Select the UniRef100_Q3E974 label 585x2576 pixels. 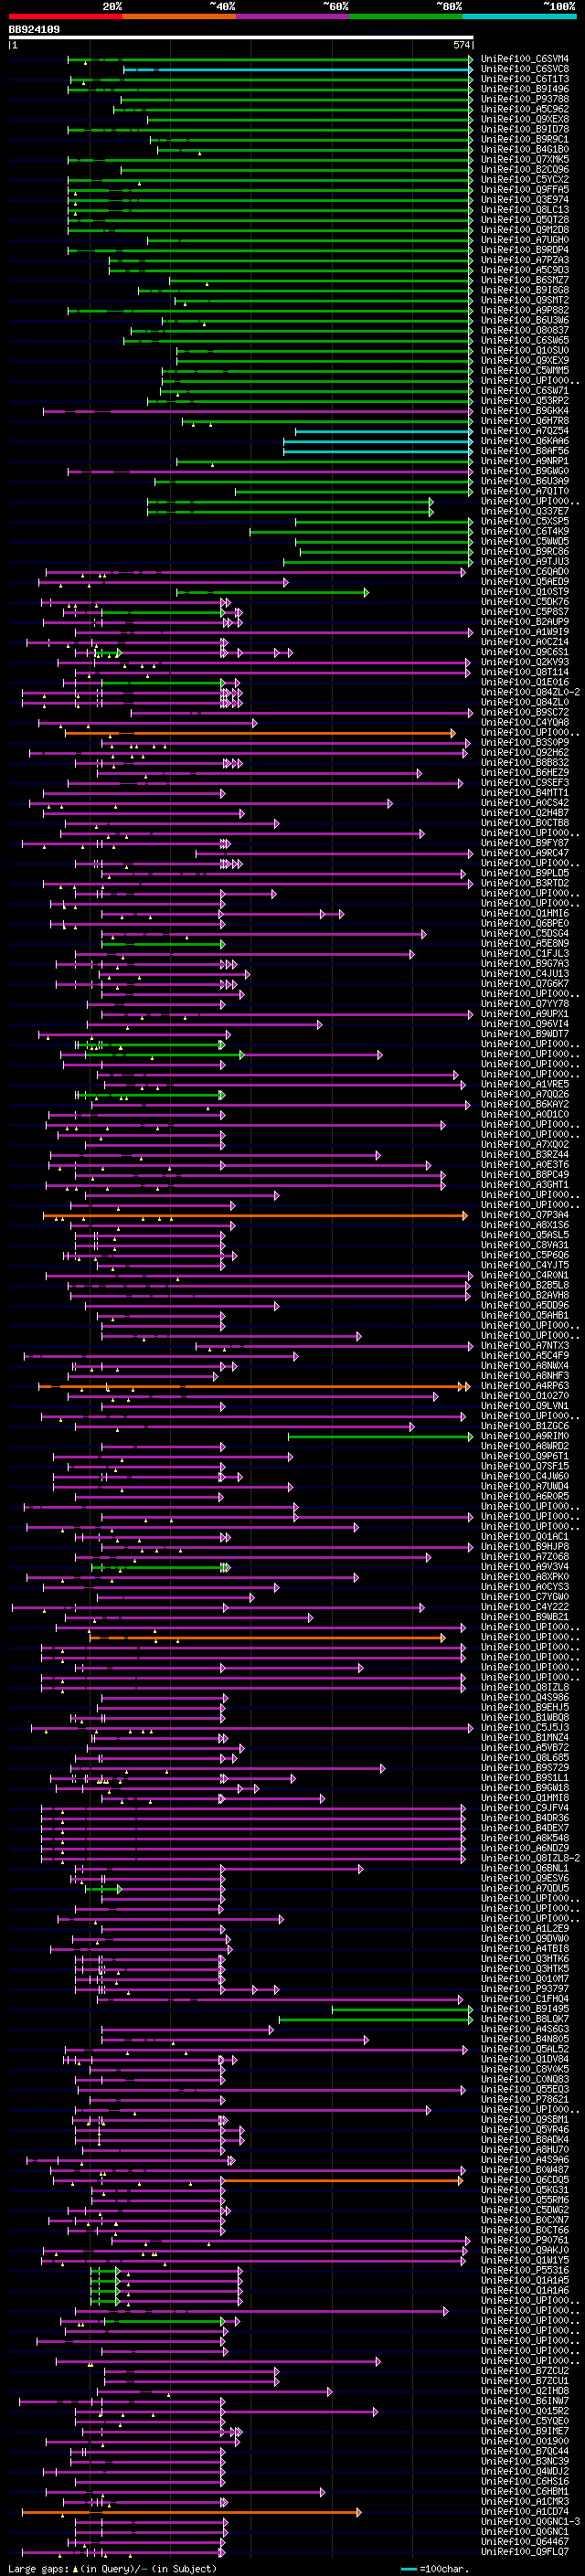(525, 200)
